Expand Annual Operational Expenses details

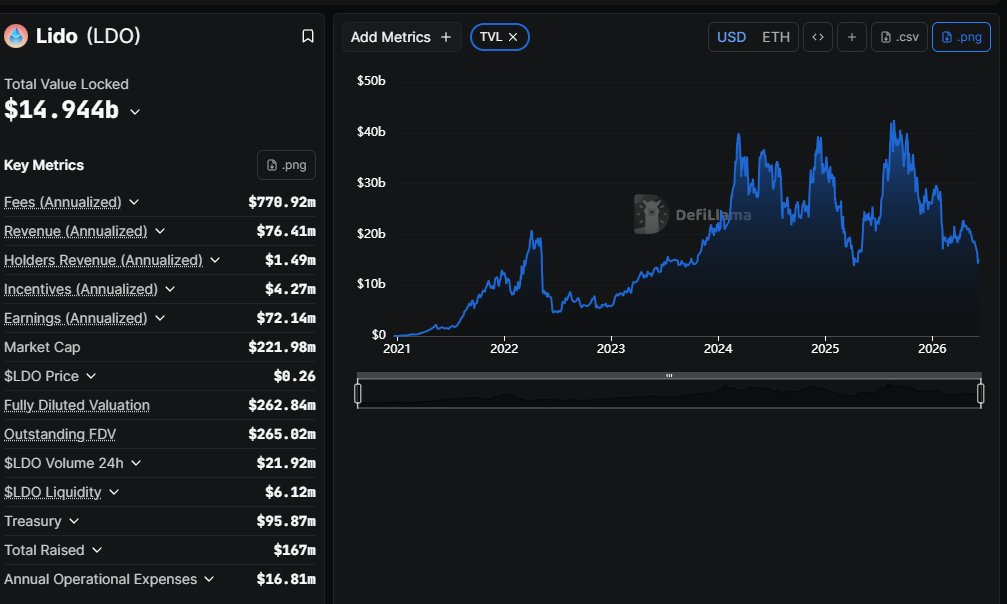click(x=209, y=579)
